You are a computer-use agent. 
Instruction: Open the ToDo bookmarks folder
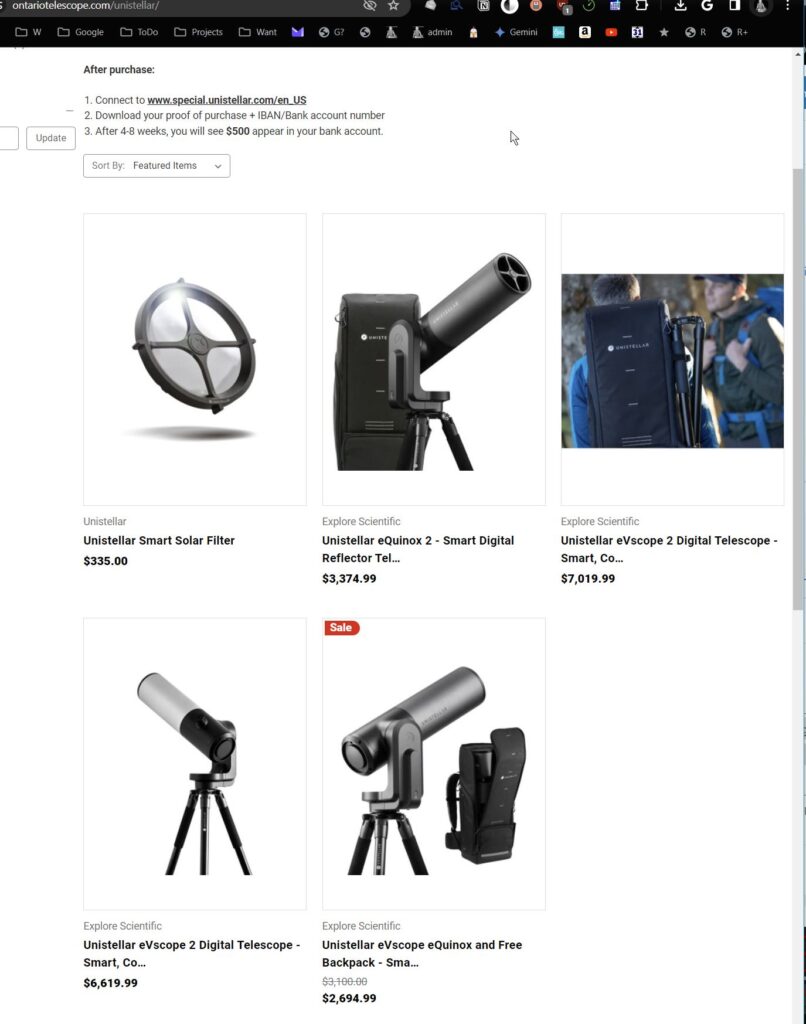(139, 32)
